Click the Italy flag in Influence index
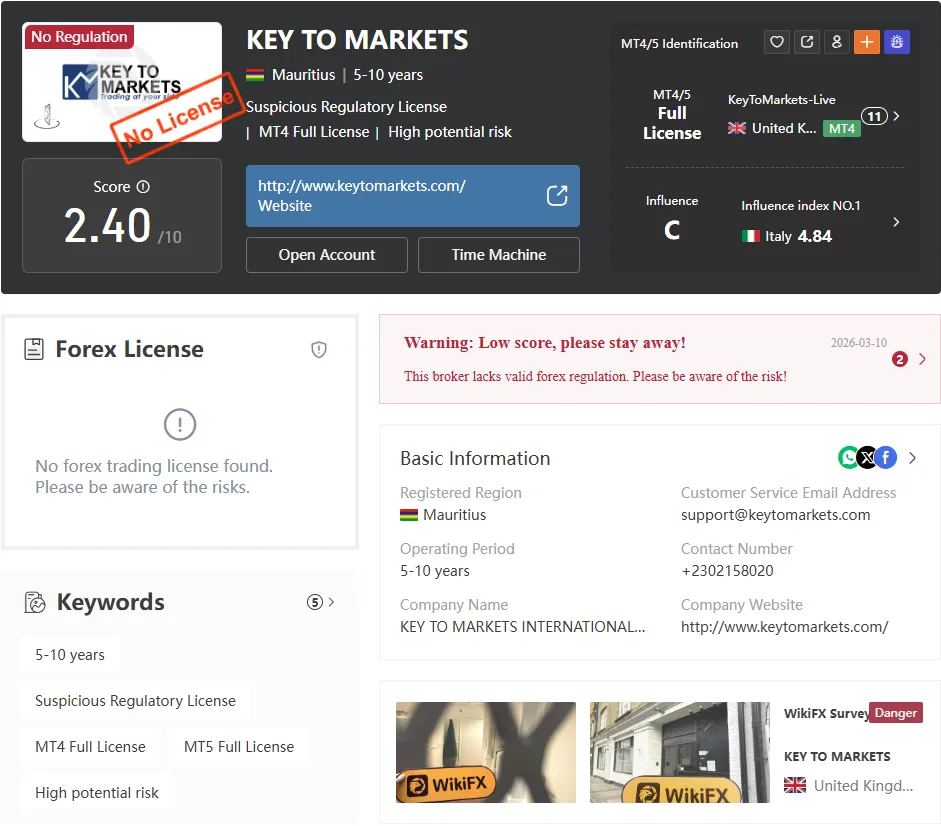 click(x=750, y=236)
